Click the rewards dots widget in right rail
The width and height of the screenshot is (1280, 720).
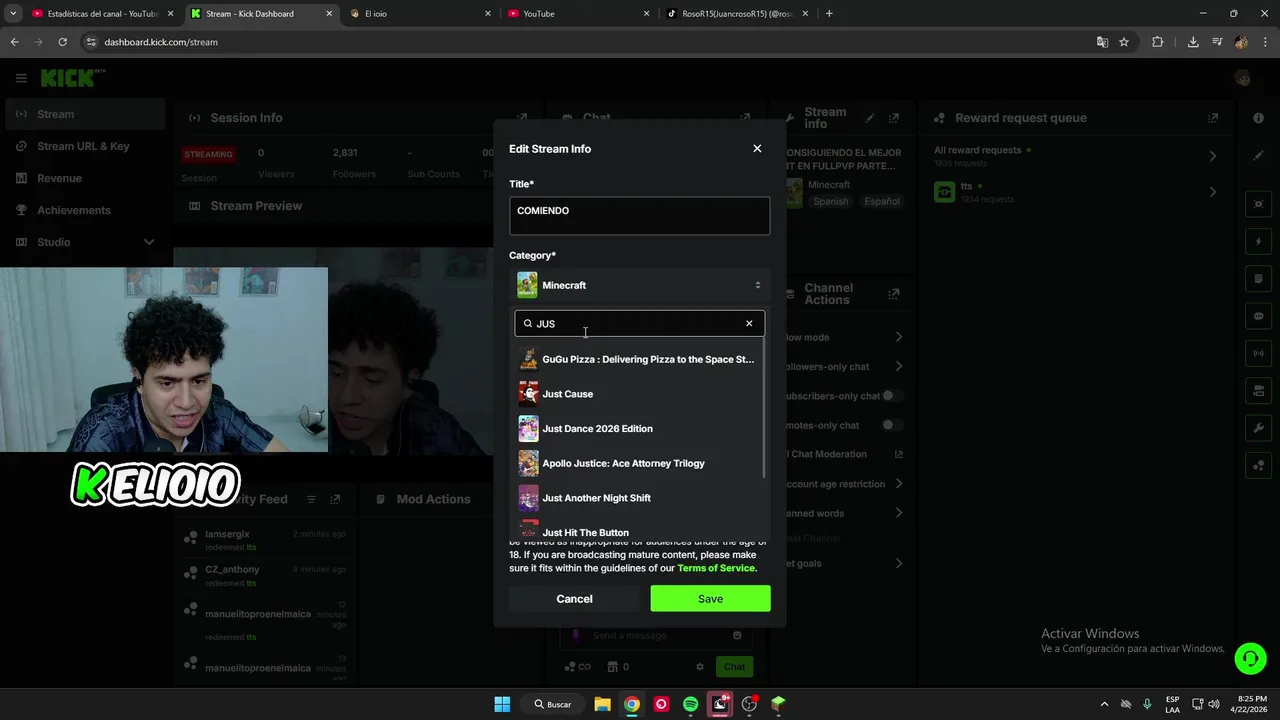coord(1259,465)
